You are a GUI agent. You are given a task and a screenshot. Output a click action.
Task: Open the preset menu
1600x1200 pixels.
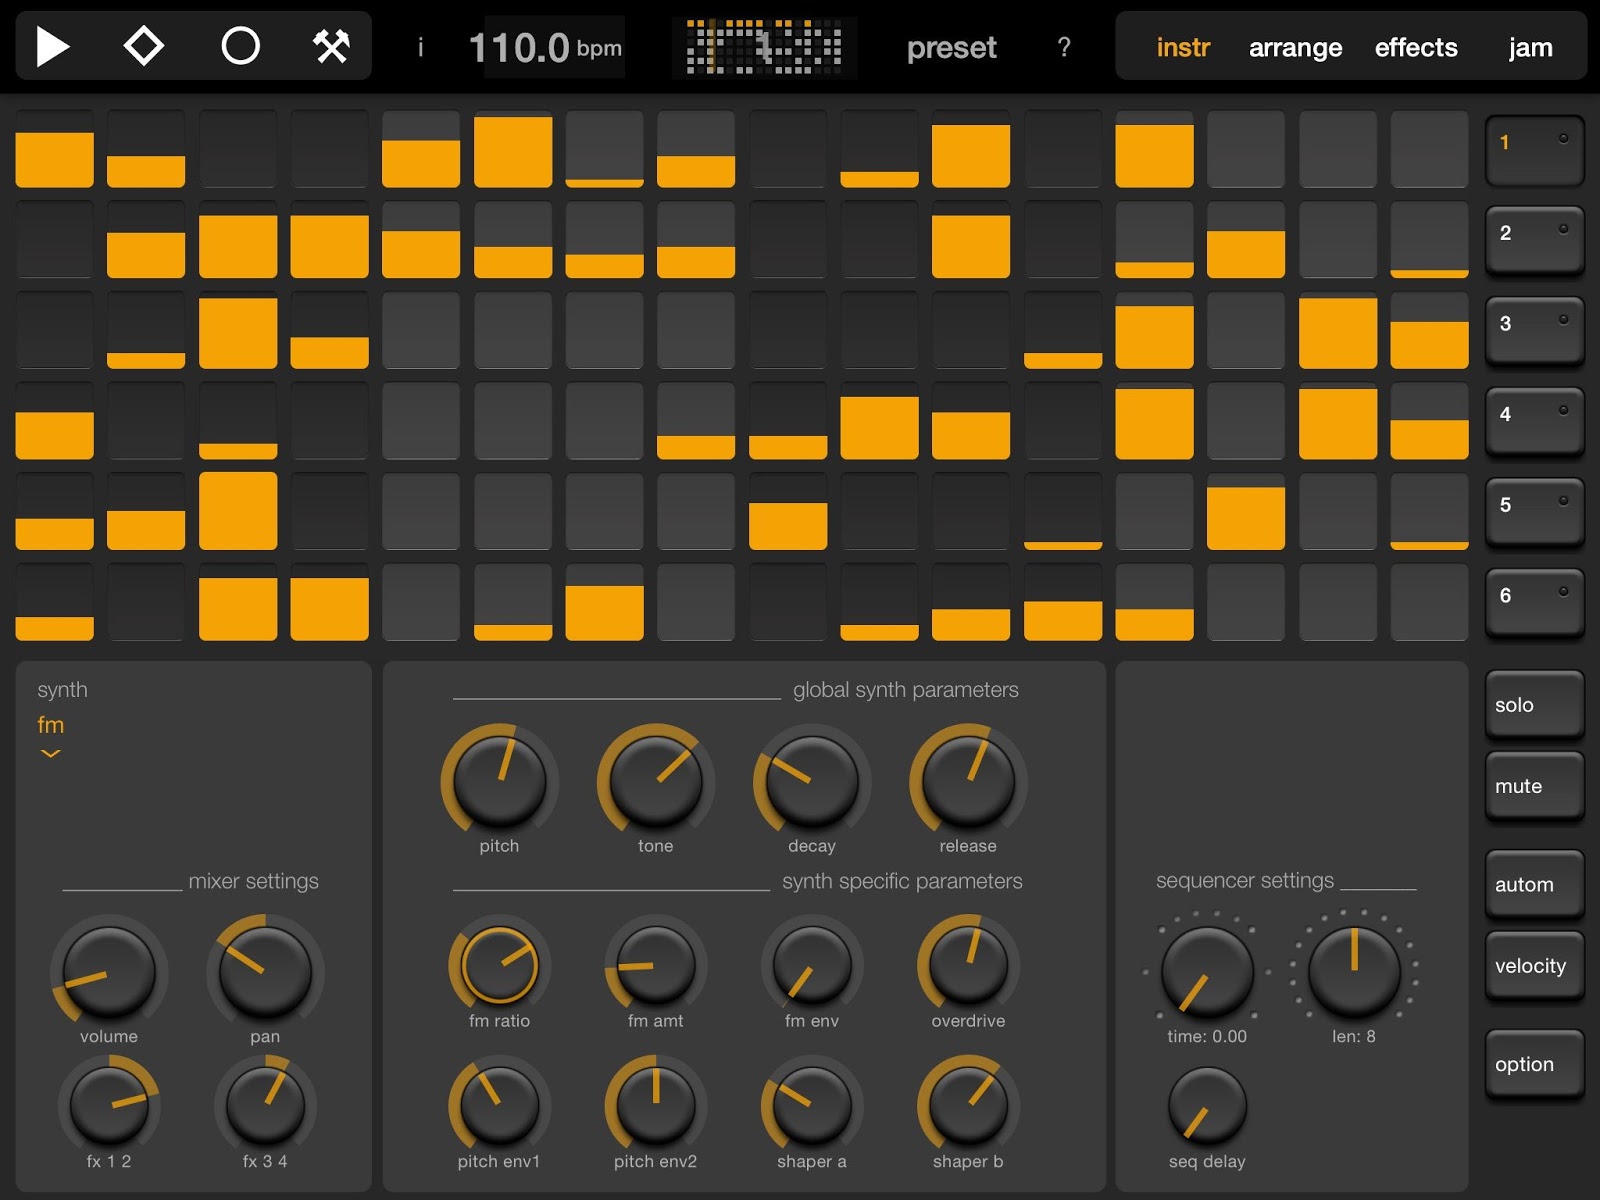[x=951, y=47]
